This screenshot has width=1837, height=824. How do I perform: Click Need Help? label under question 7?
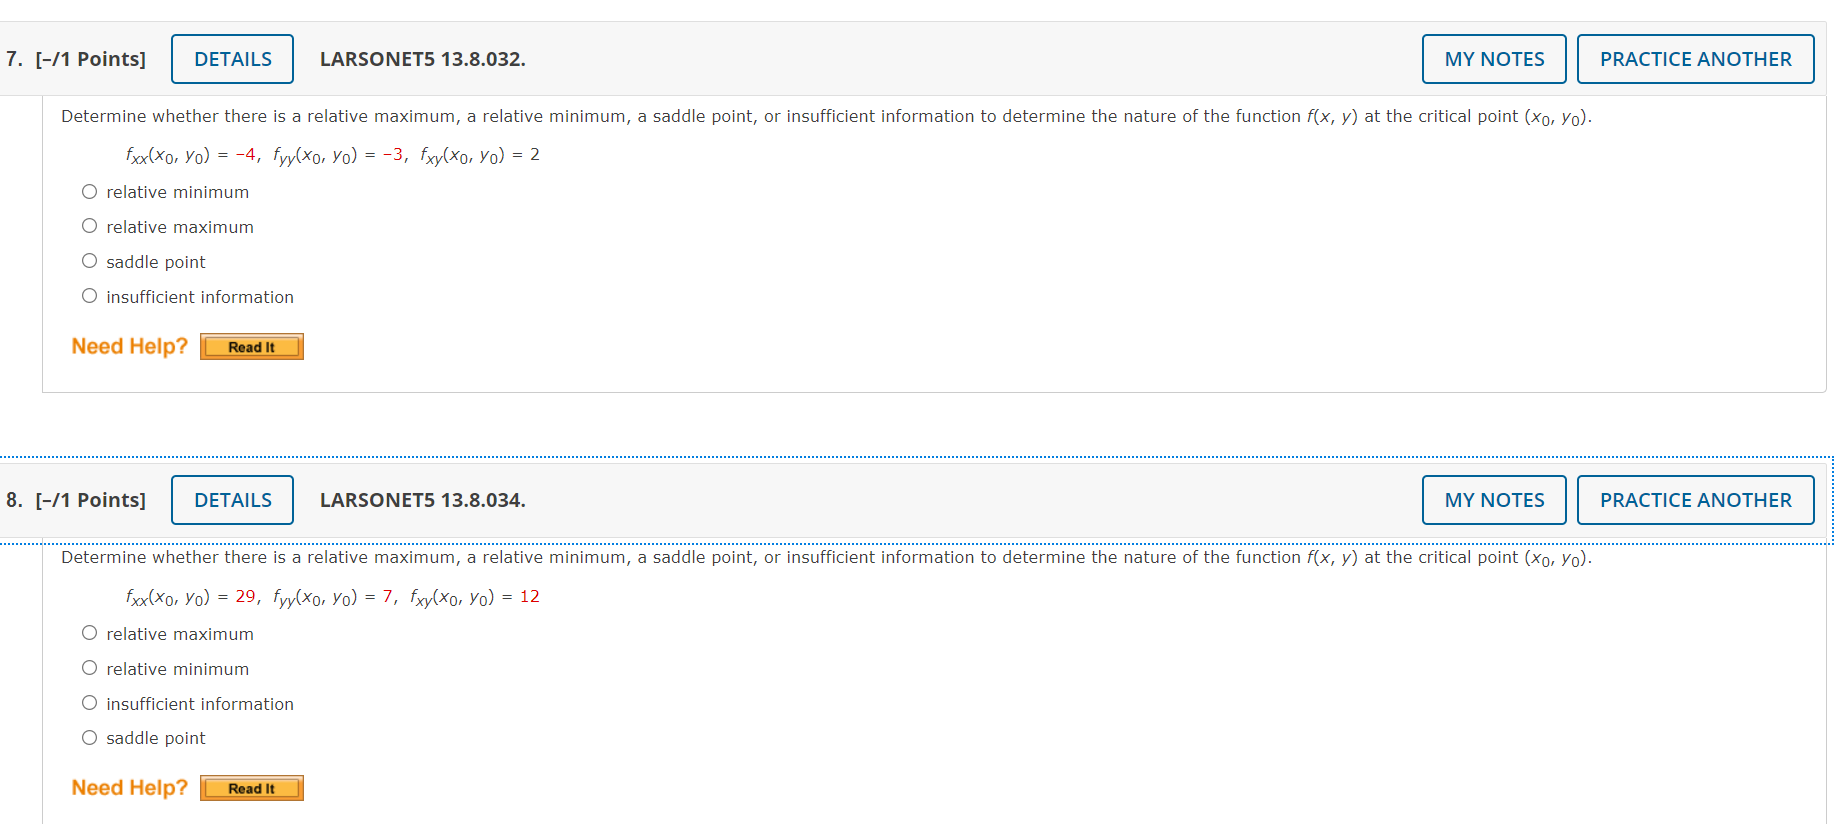(x=130, y=346)
